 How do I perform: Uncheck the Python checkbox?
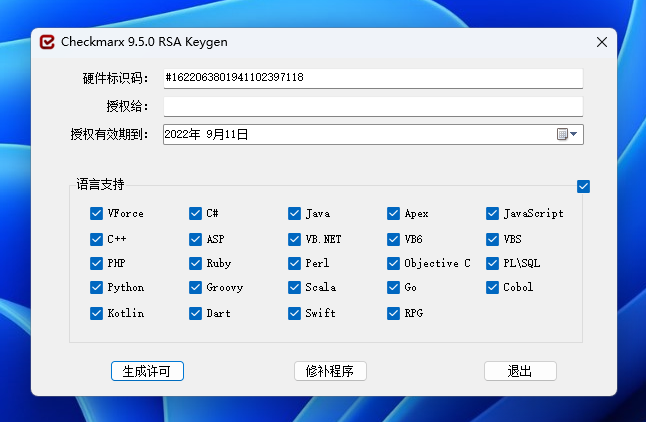[96, 287]
